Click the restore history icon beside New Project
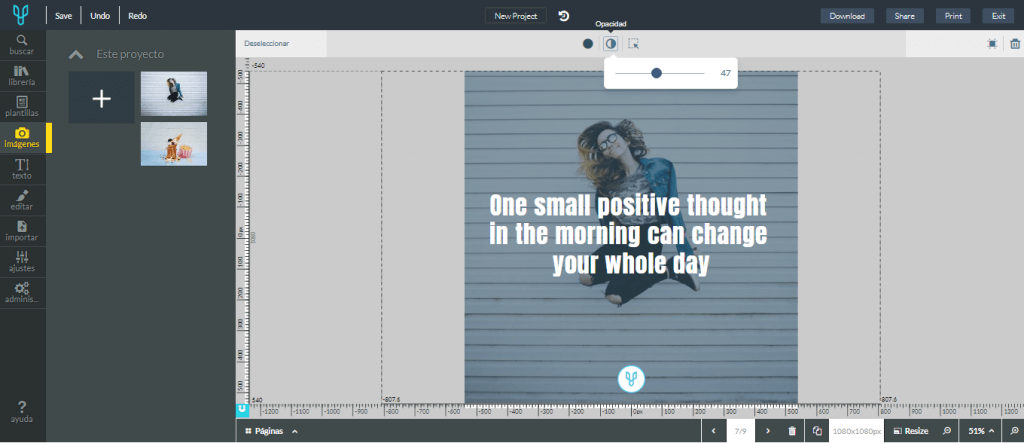 click(x=564, y=16)
